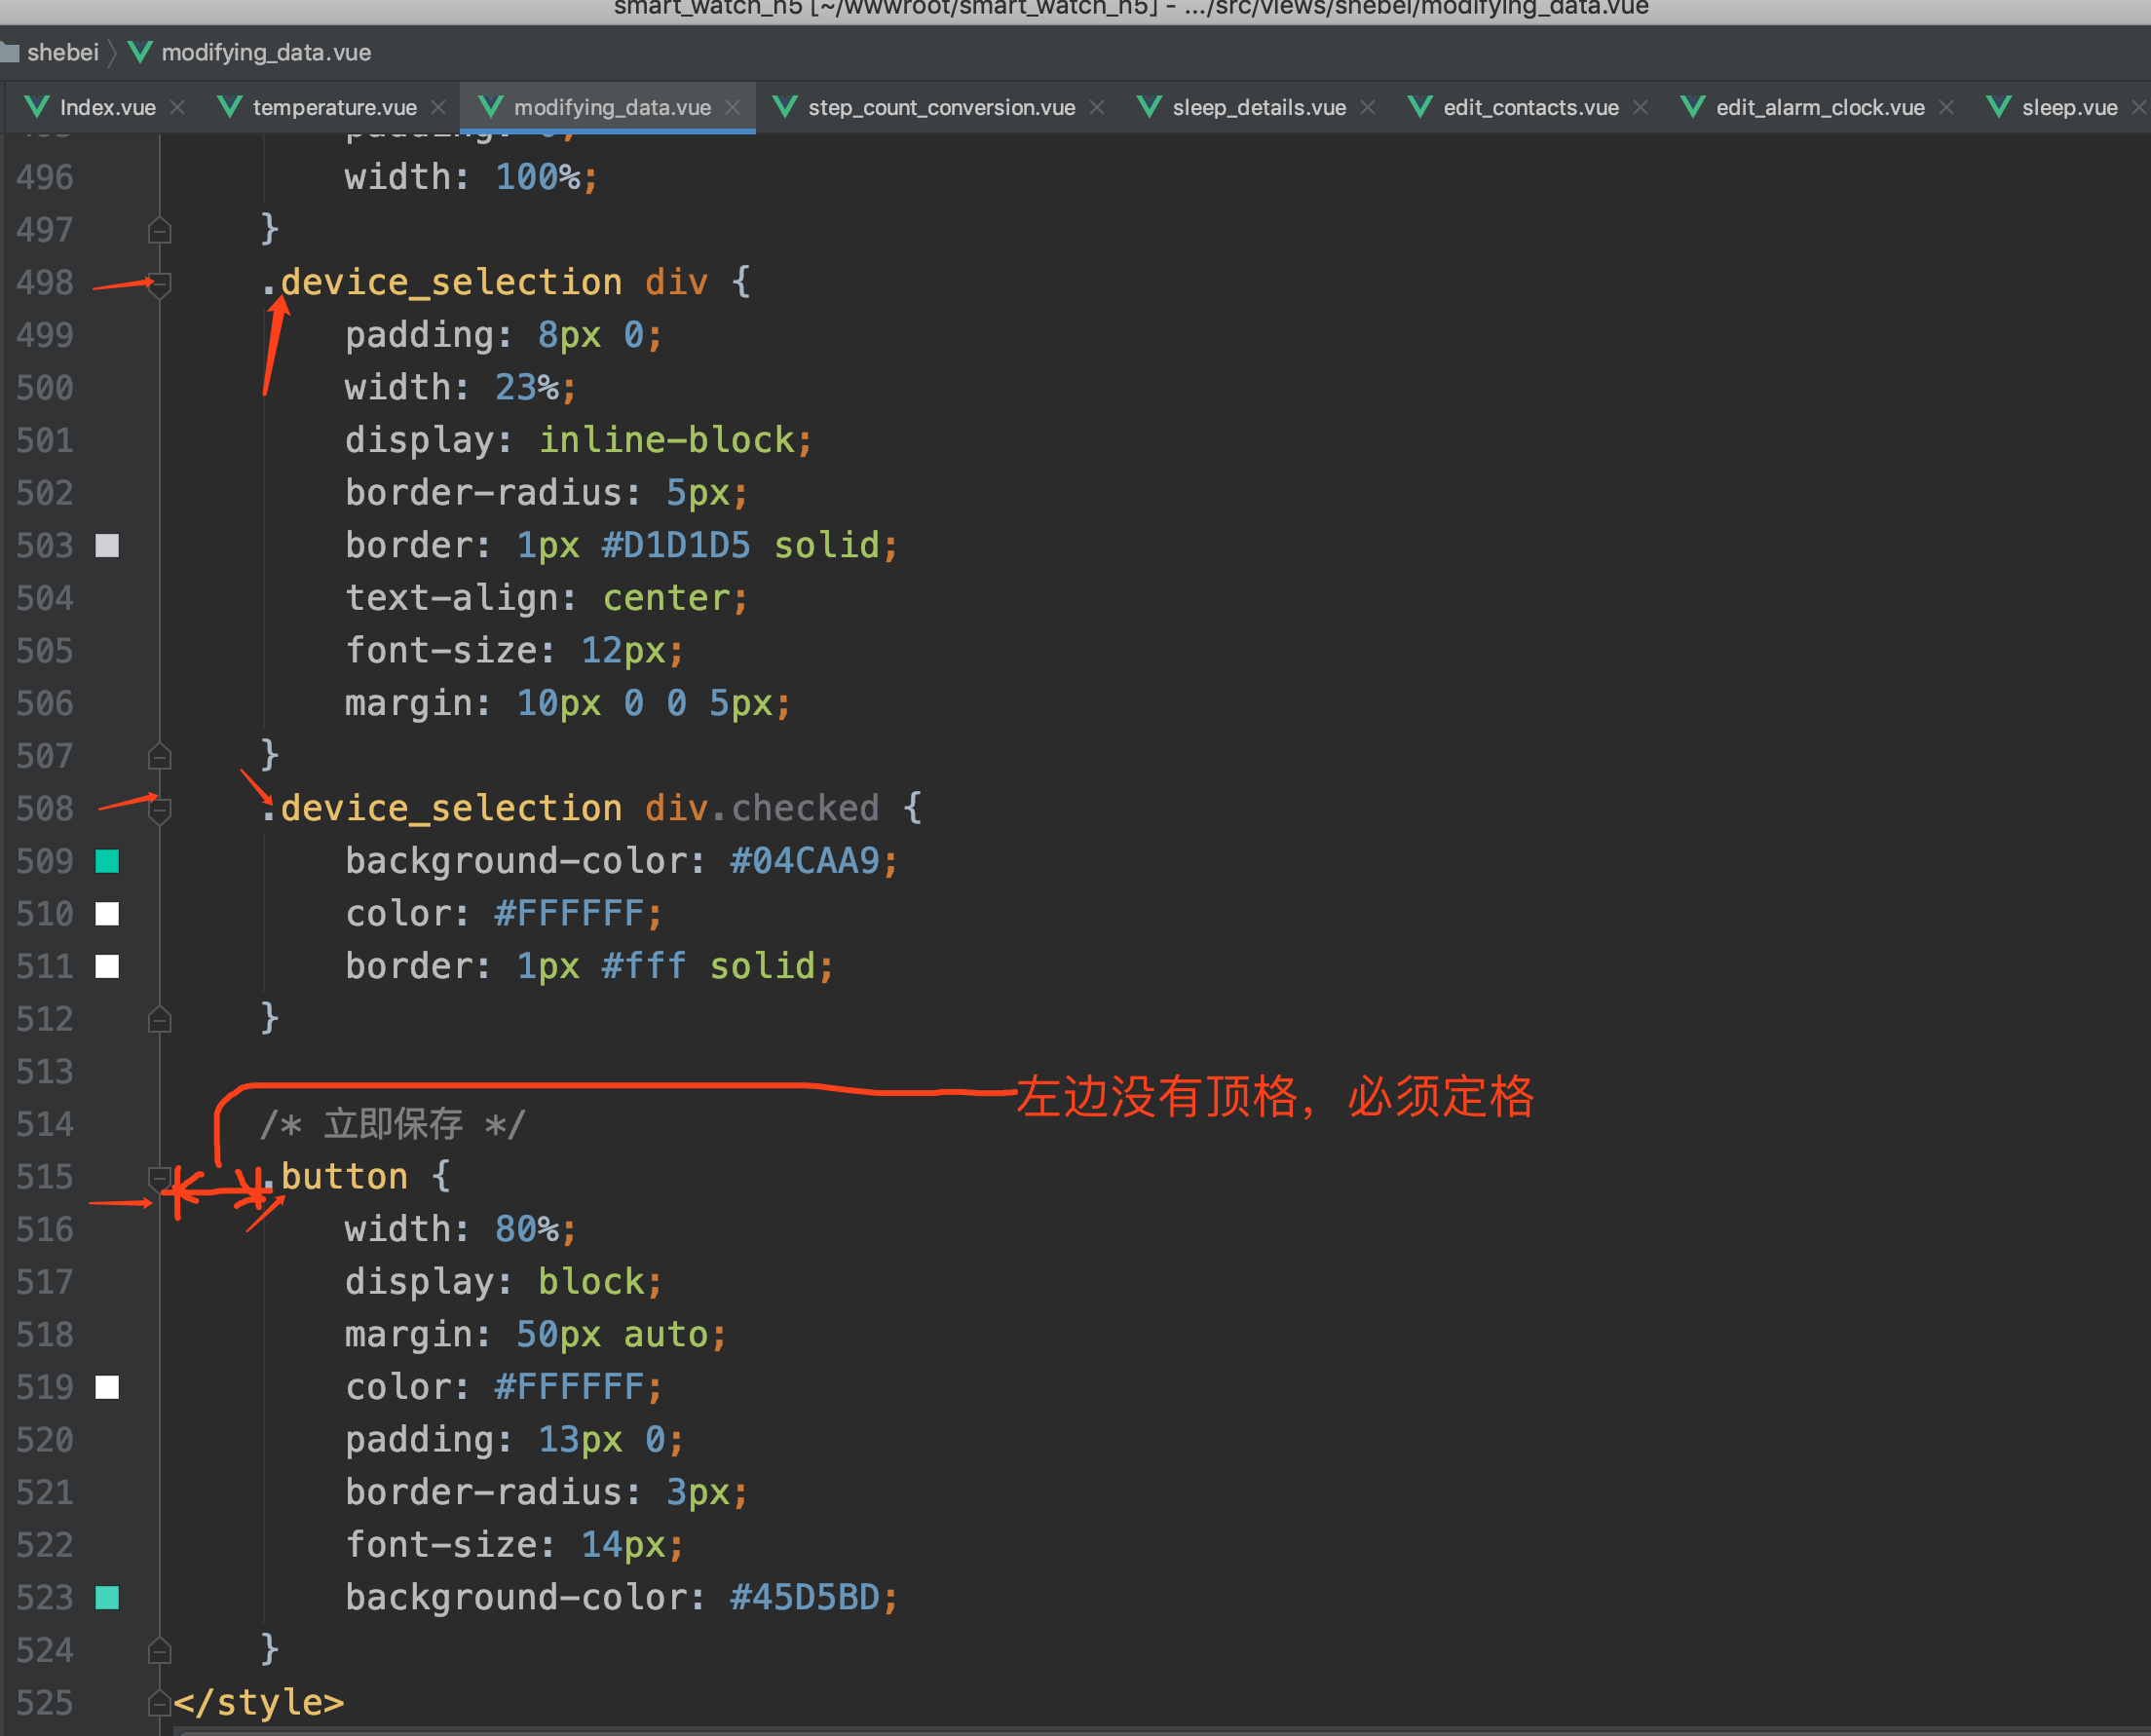Open the edit_contacts.vue tab
Screen dimensions: 2151x1736
(x=1530, y=107)
